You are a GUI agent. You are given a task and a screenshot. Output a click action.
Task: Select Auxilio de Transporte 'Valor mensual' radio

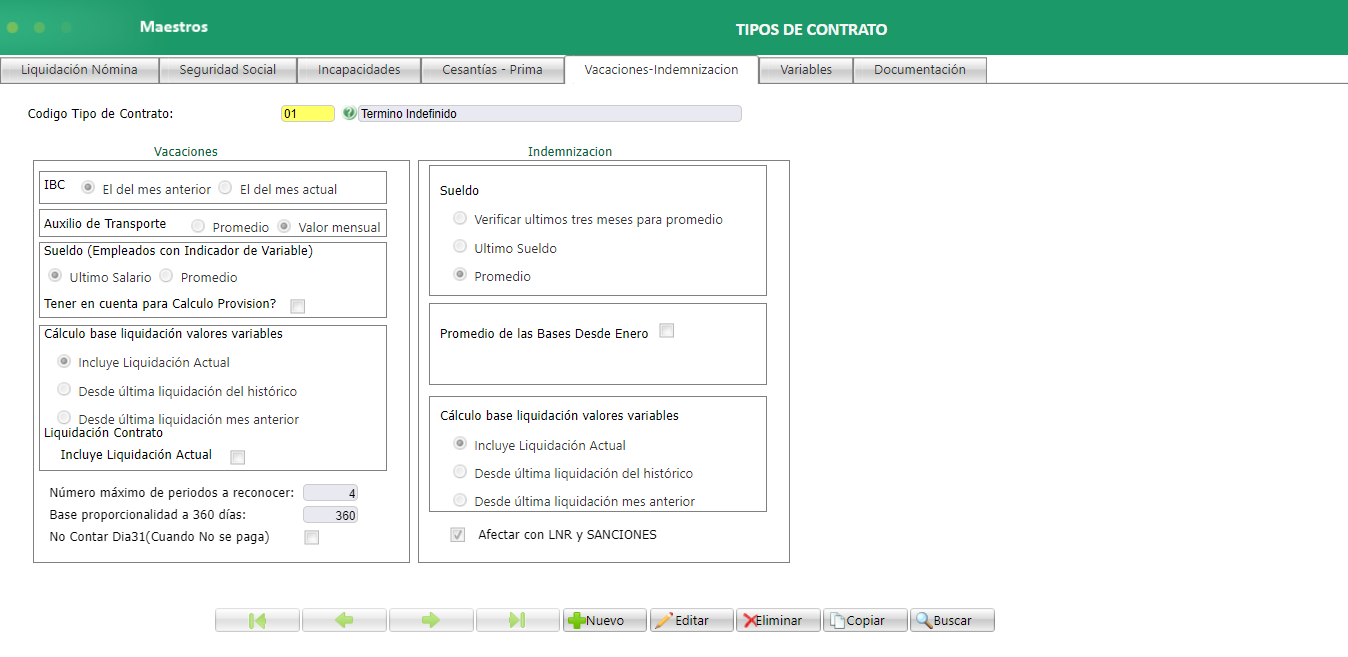[285, 226]
